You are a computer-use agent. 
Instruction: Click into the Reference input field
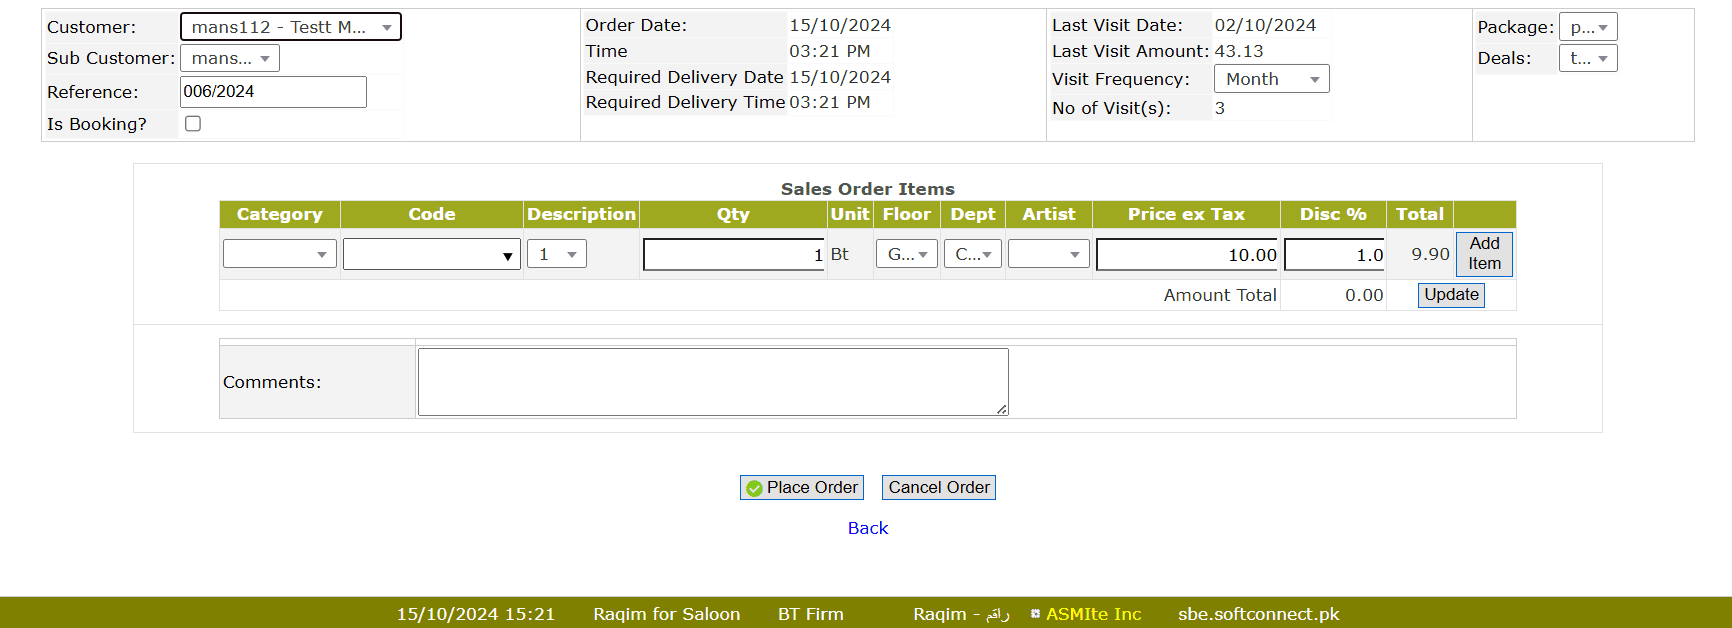click(273, 92)
